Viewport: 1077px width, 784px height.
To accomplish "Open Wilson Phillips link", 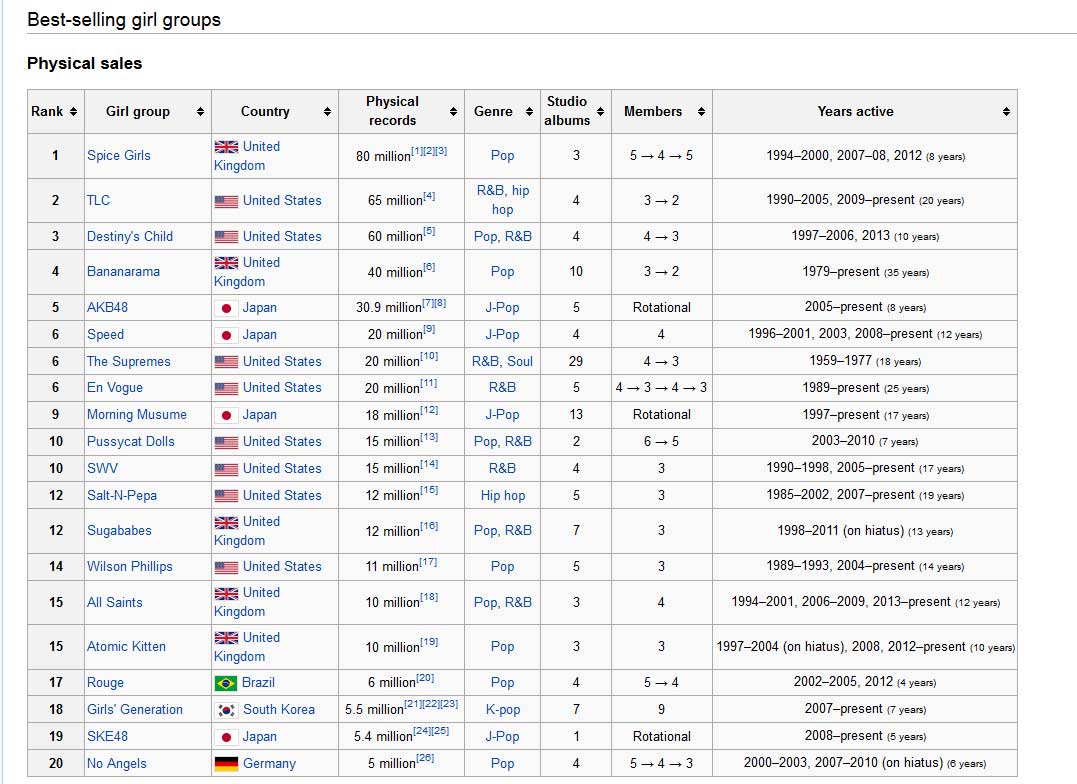I will [x=130, y=567].
